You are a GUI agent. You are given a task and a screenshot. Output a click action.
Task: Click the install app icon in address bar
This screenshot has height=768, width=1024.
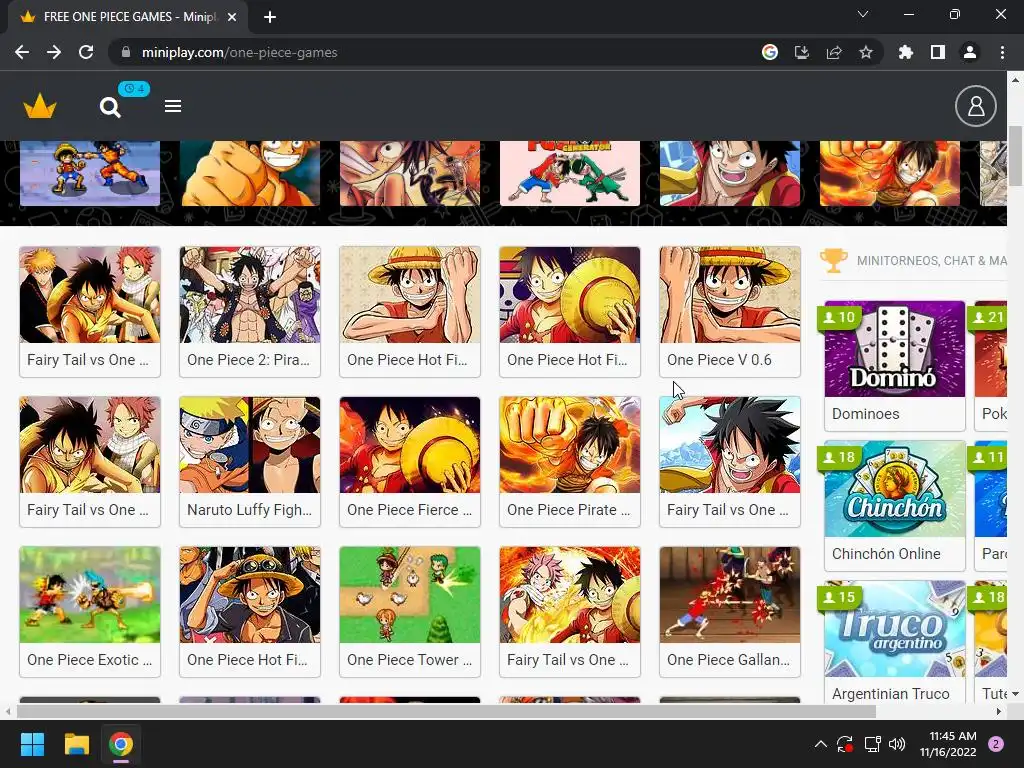802,52
